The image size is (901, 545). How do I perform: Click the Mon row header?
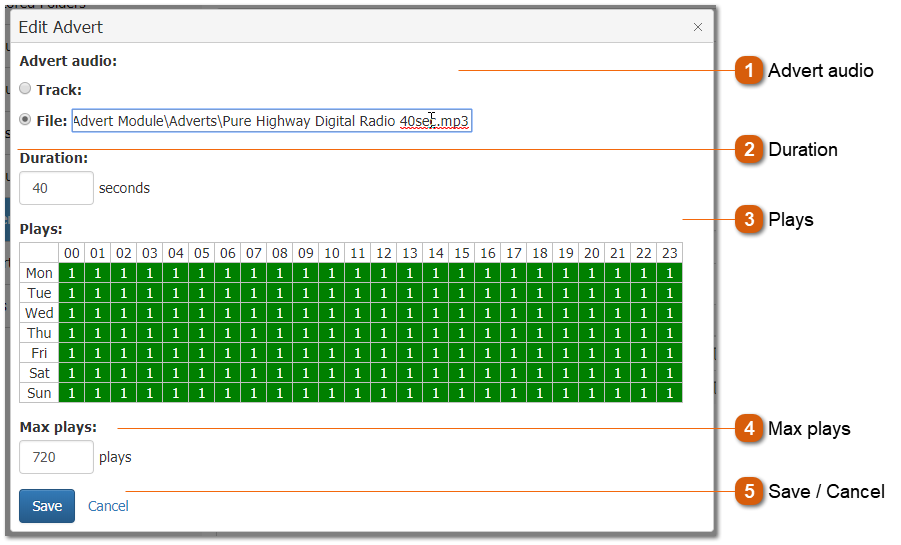(x=39, y=273)
